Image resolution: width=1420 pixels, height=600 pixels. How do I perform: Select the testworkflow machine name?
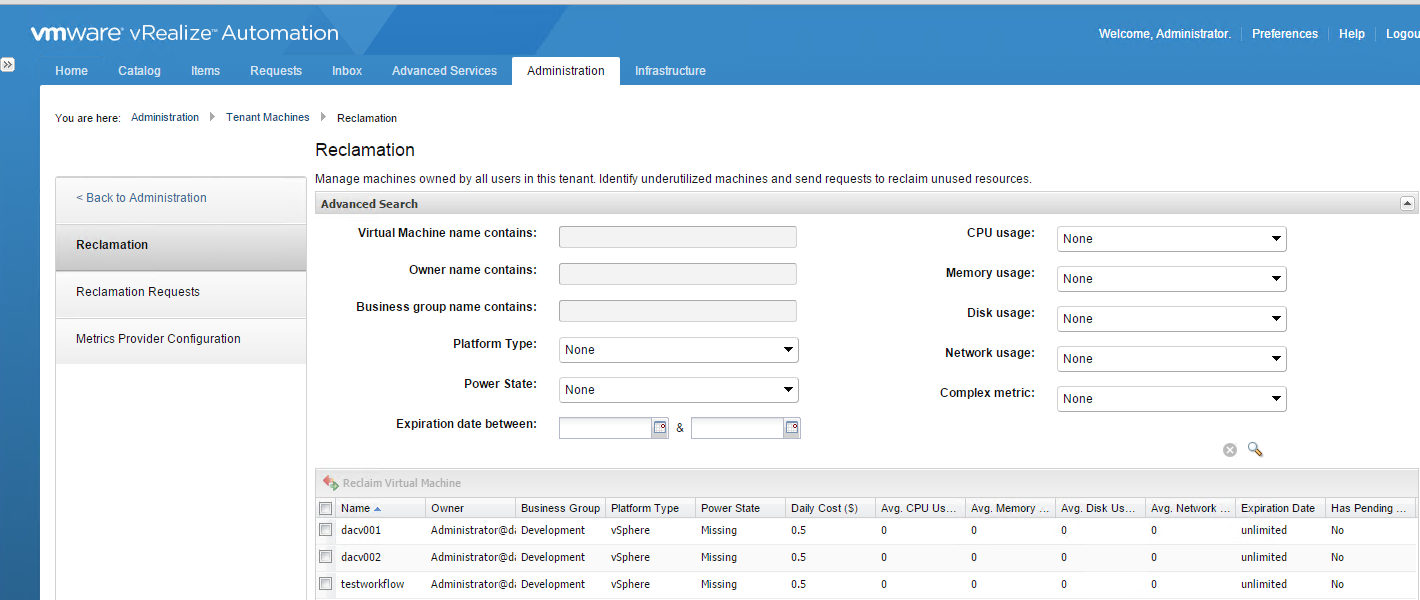(x=373, y=584)
